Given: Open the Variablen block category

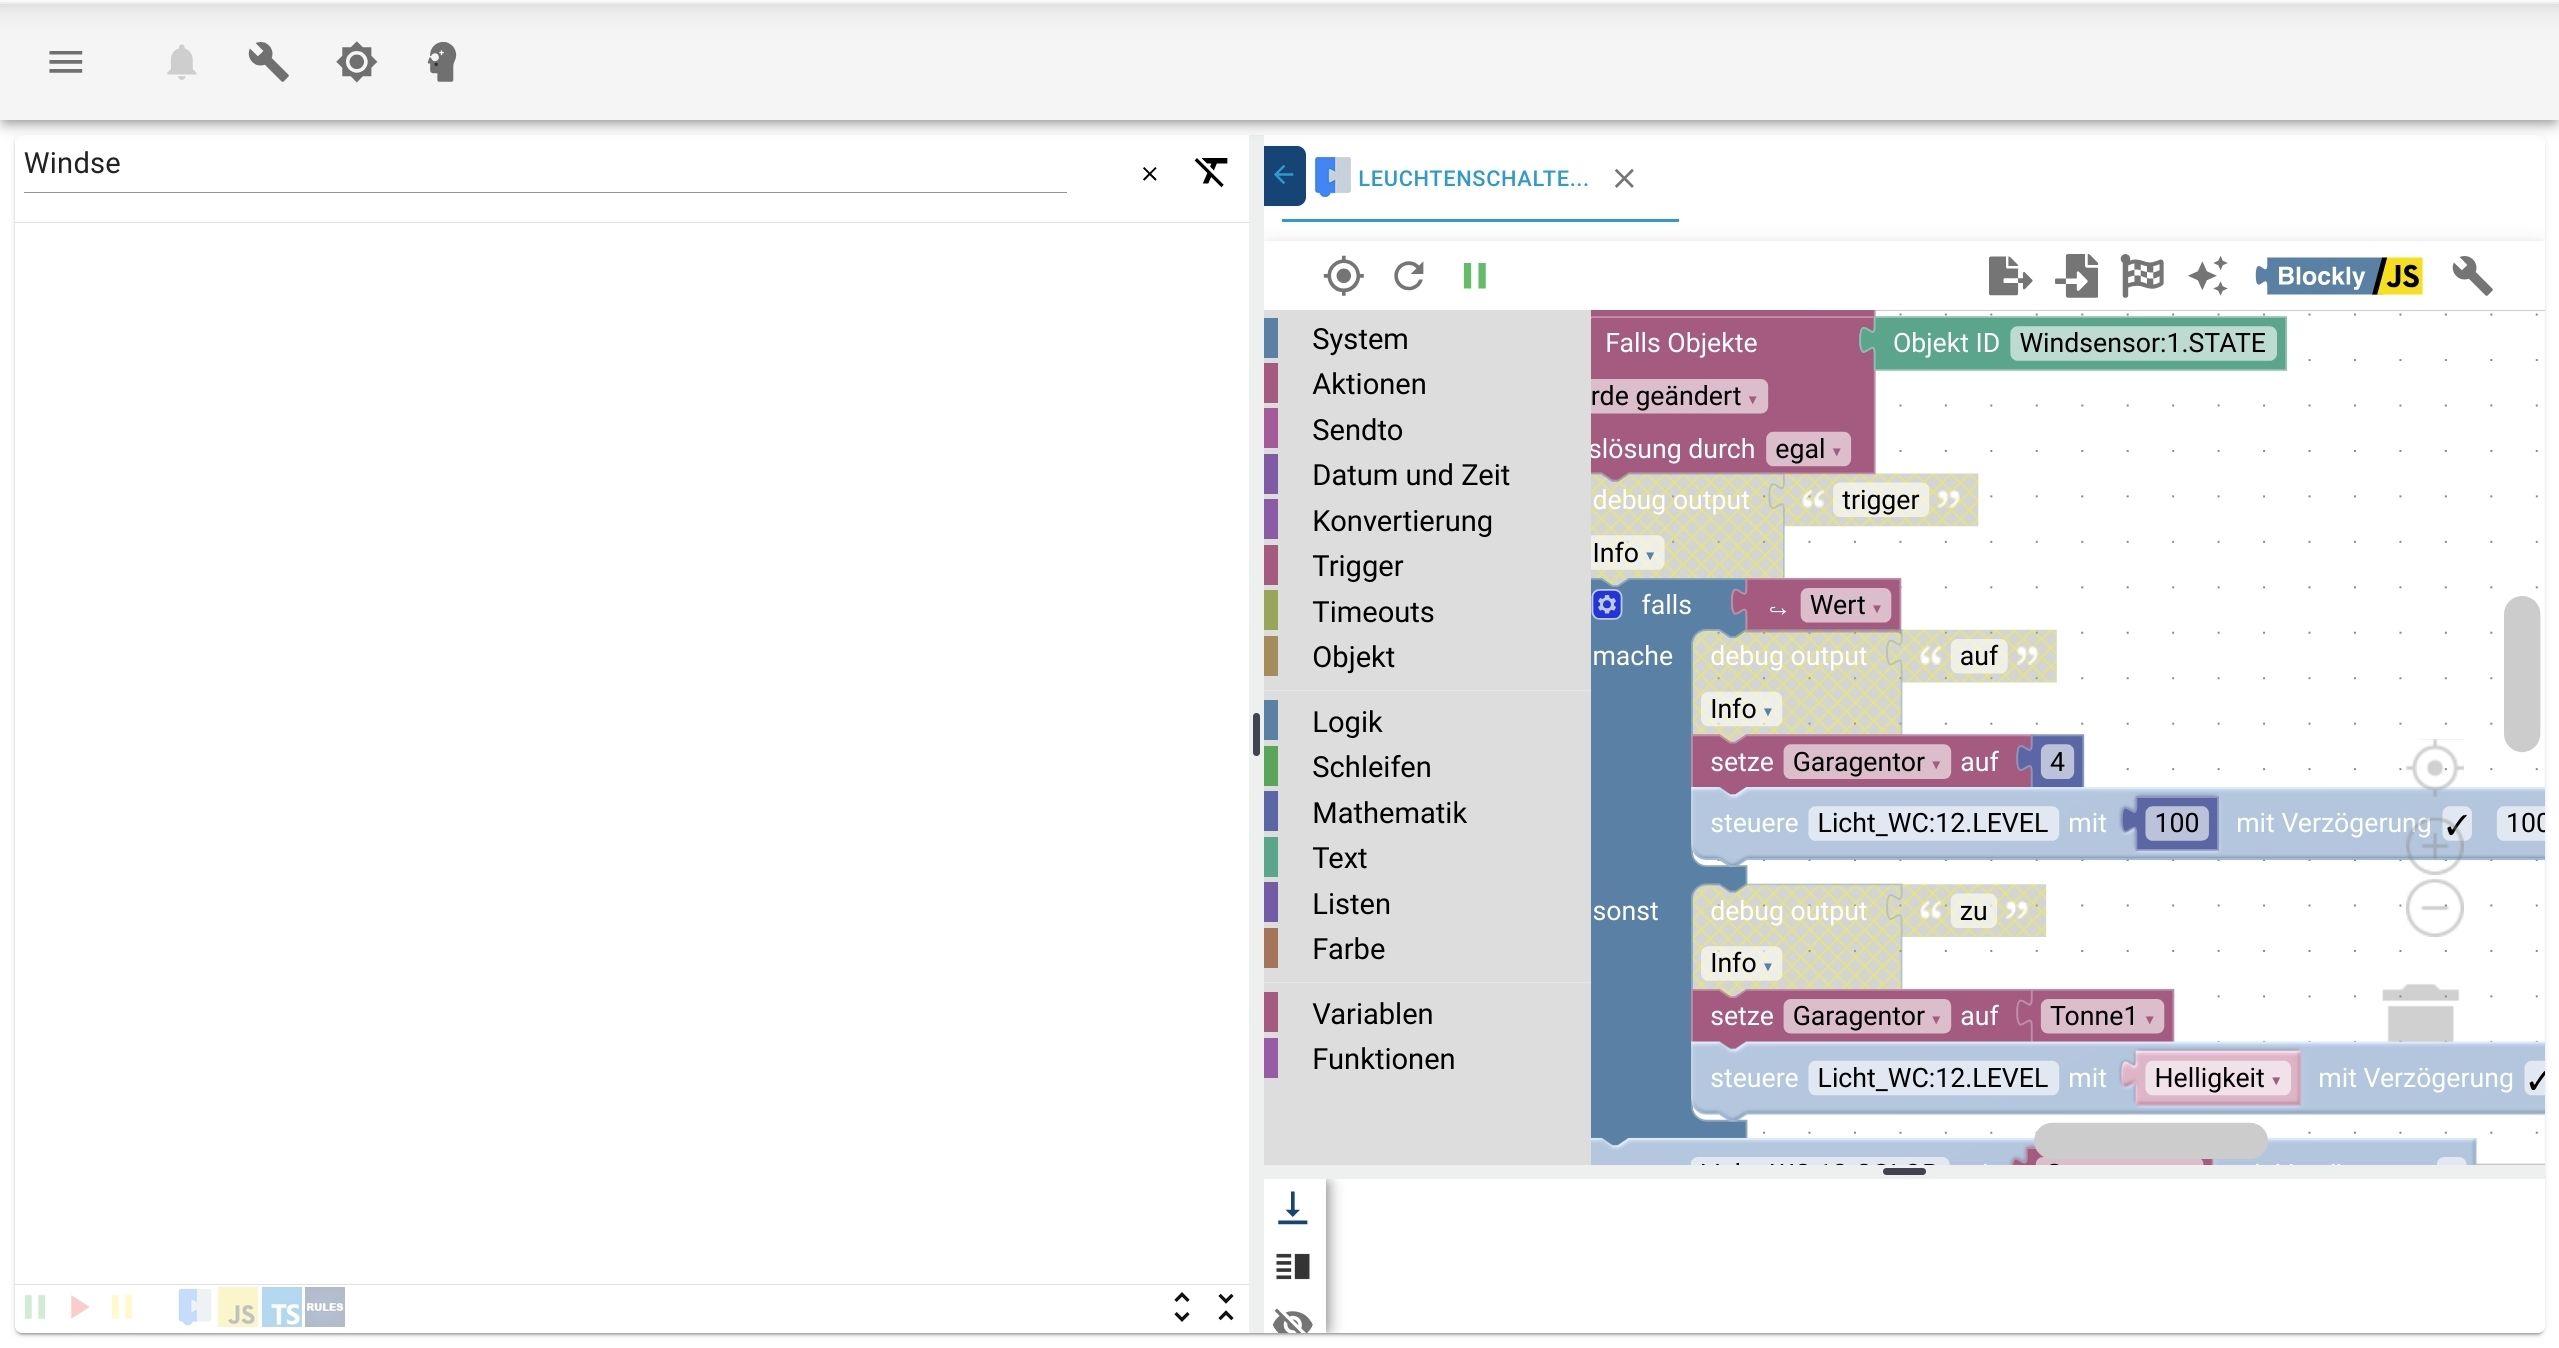Looking at the screenshot, I should [1372, 1014].
